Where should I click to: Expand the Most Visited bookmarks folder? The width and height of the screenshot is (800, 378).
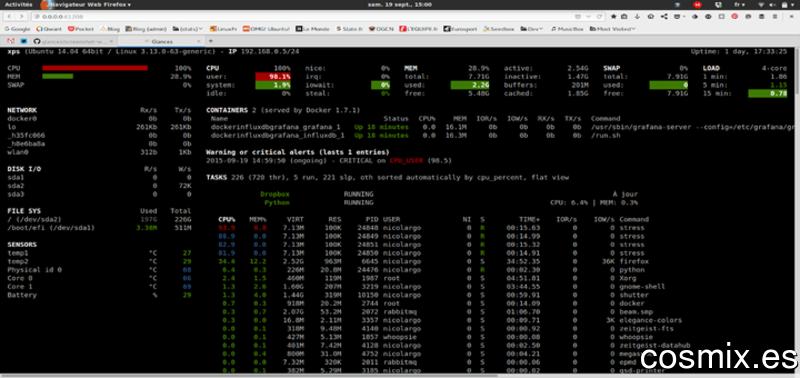point(613,29)
